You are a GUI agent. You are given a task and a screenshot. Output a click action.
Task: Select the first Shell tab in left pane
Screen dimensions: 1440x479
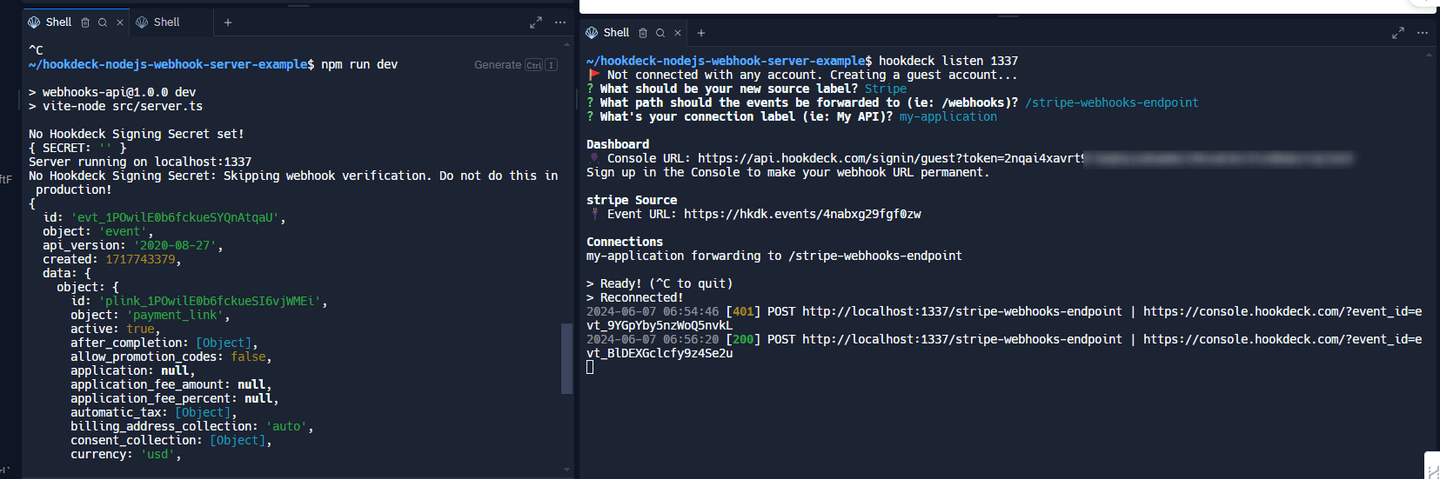[x=59, y=22]
